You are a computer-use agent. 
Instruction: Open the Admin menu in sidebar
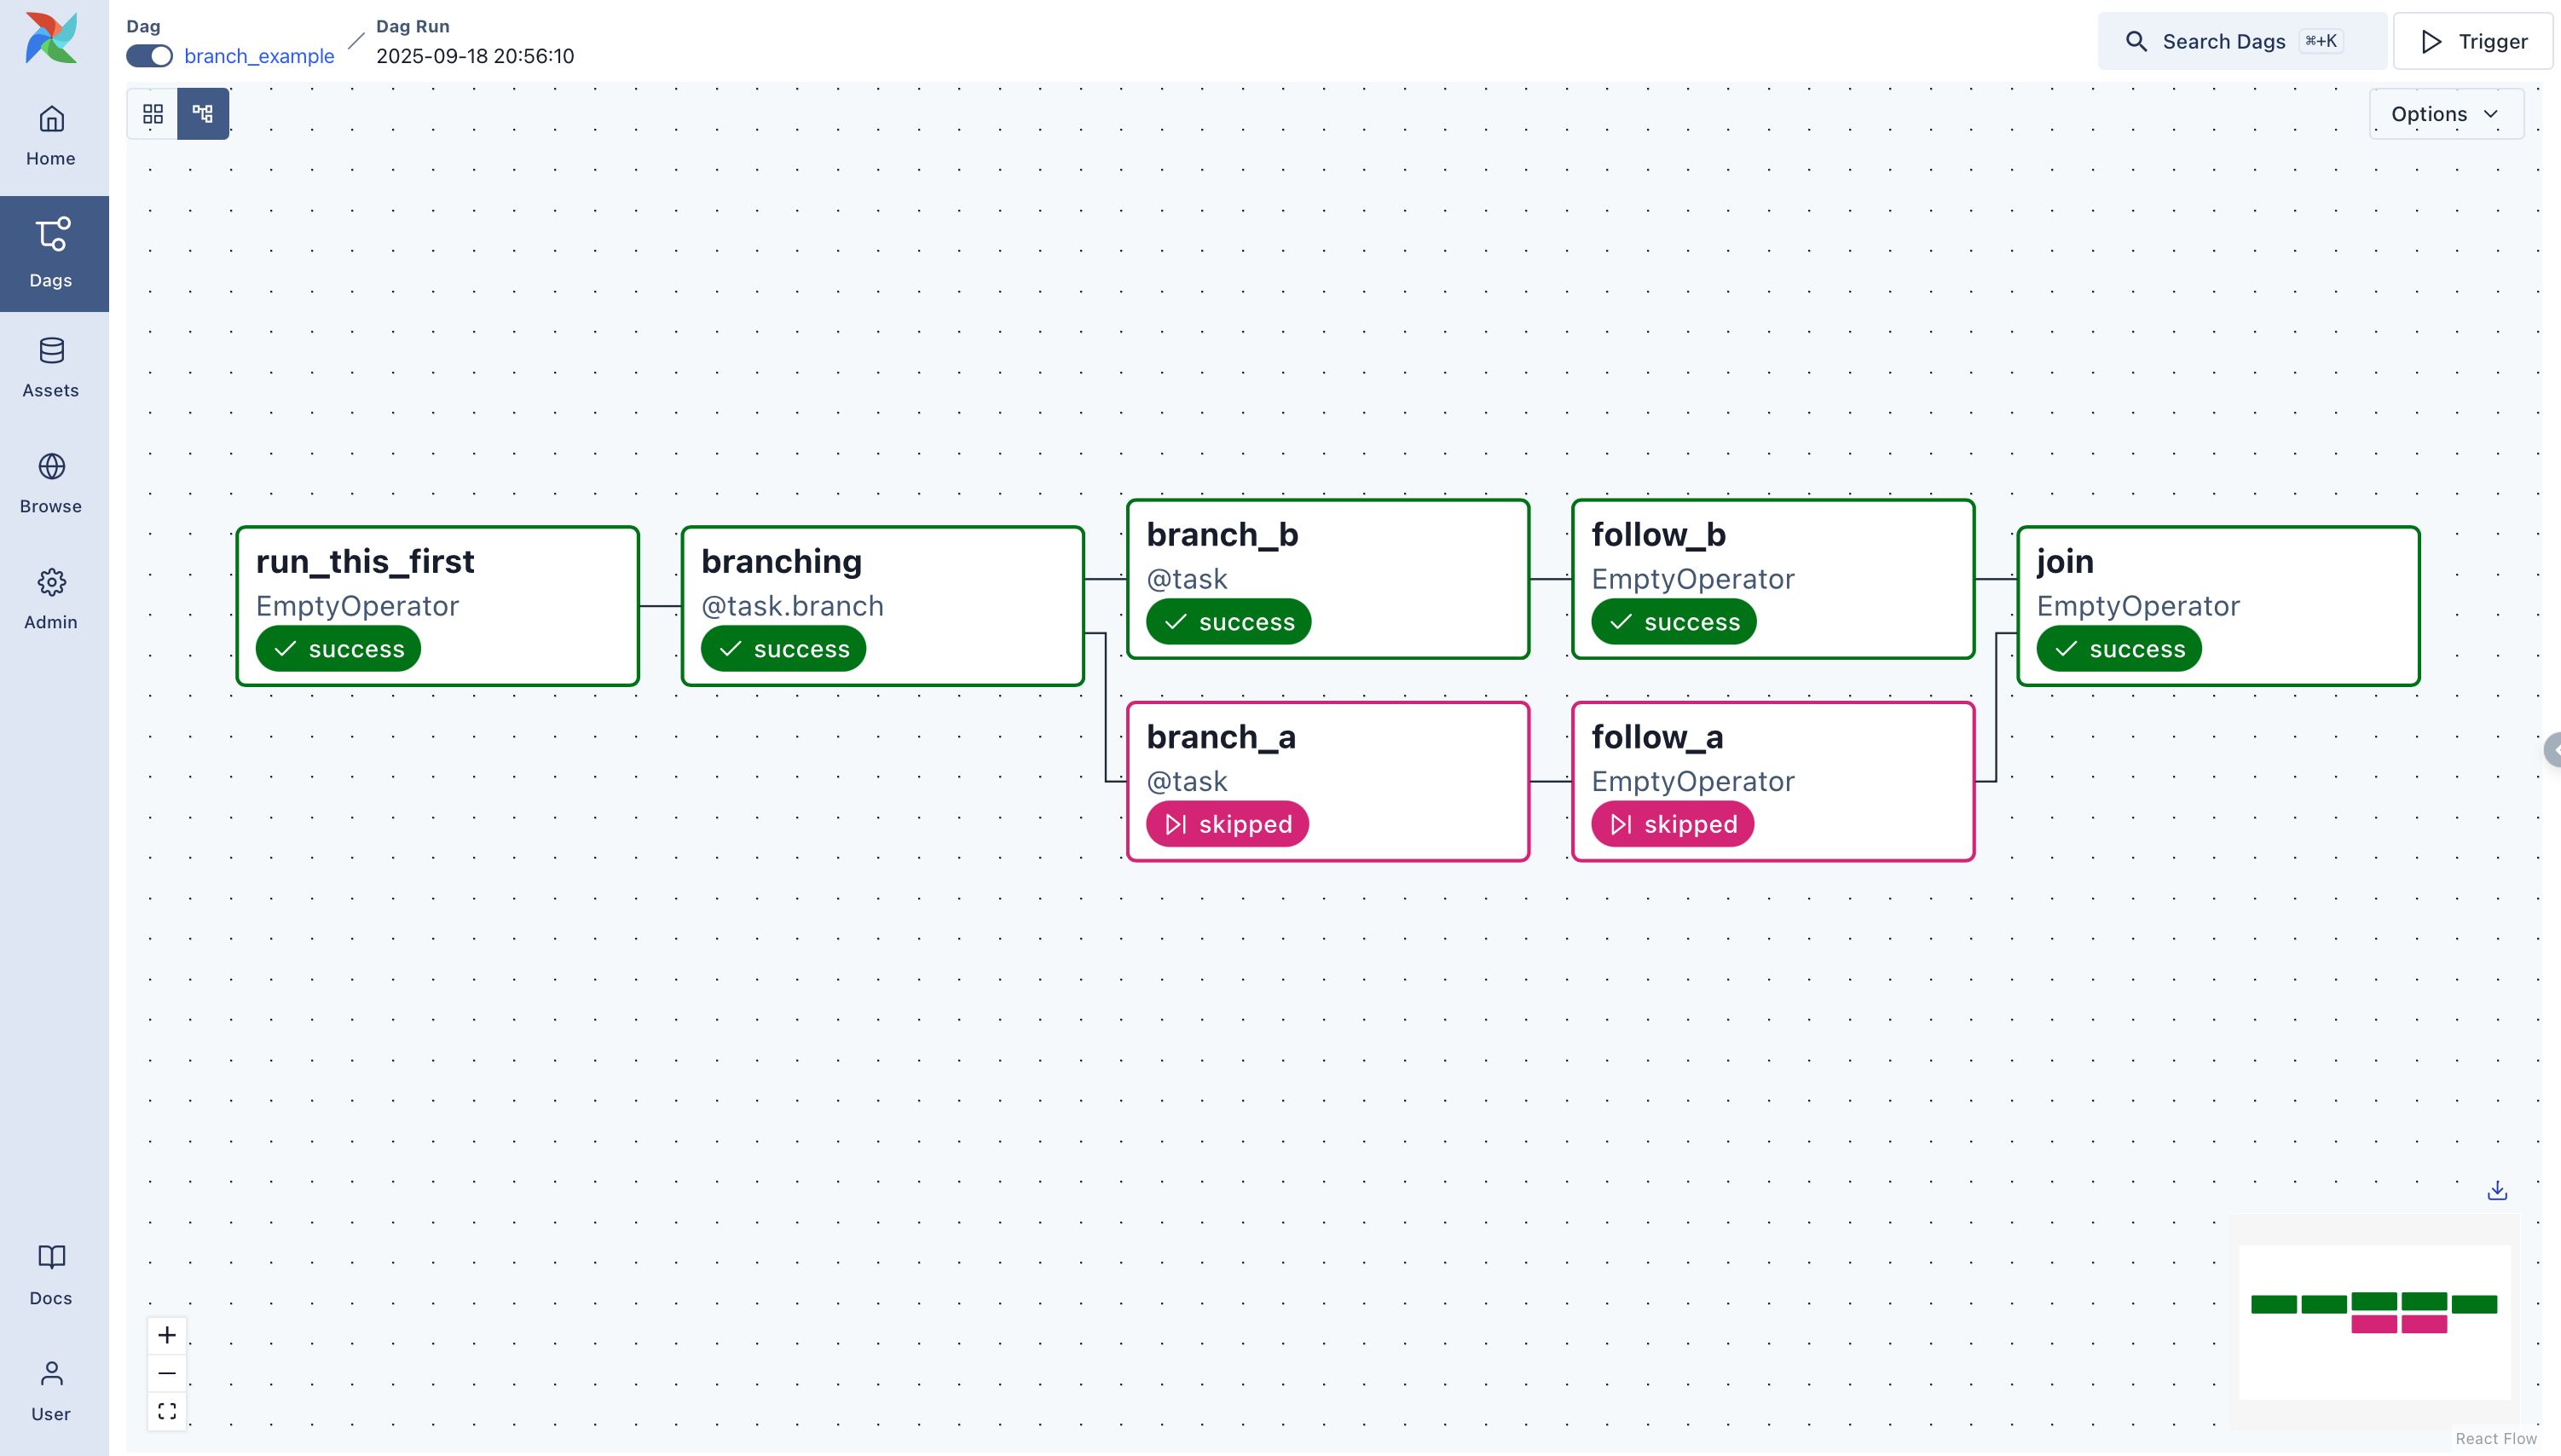point(51,599)
